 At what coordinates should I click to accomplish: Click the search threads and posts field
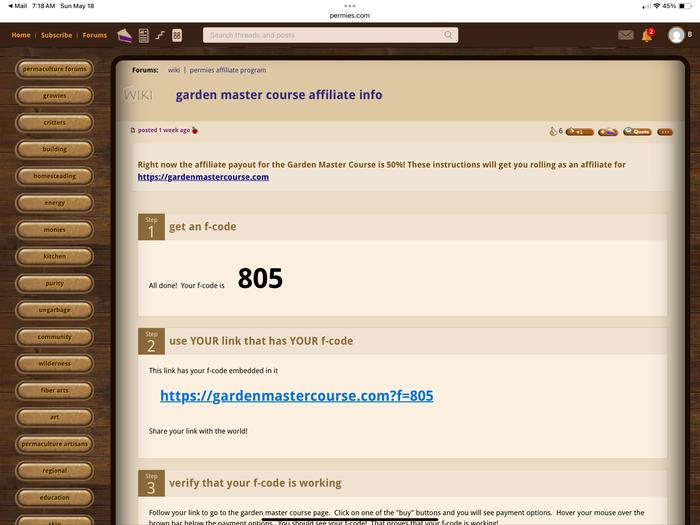pyautogui.click(x=325, y=35)
